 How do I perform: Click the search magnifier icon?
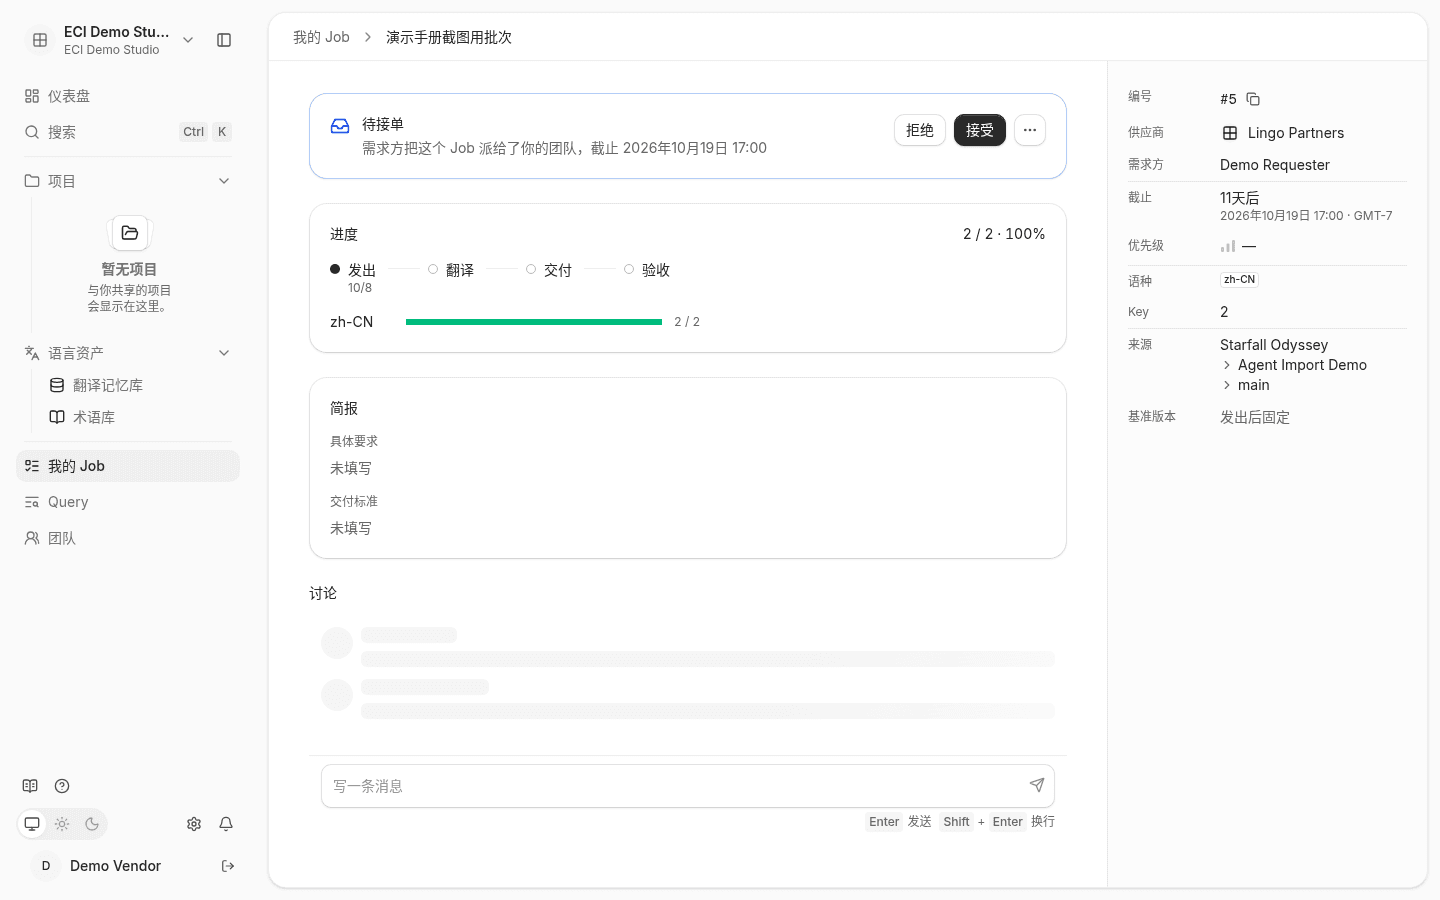pyautogui.click(x=32, y=132)
